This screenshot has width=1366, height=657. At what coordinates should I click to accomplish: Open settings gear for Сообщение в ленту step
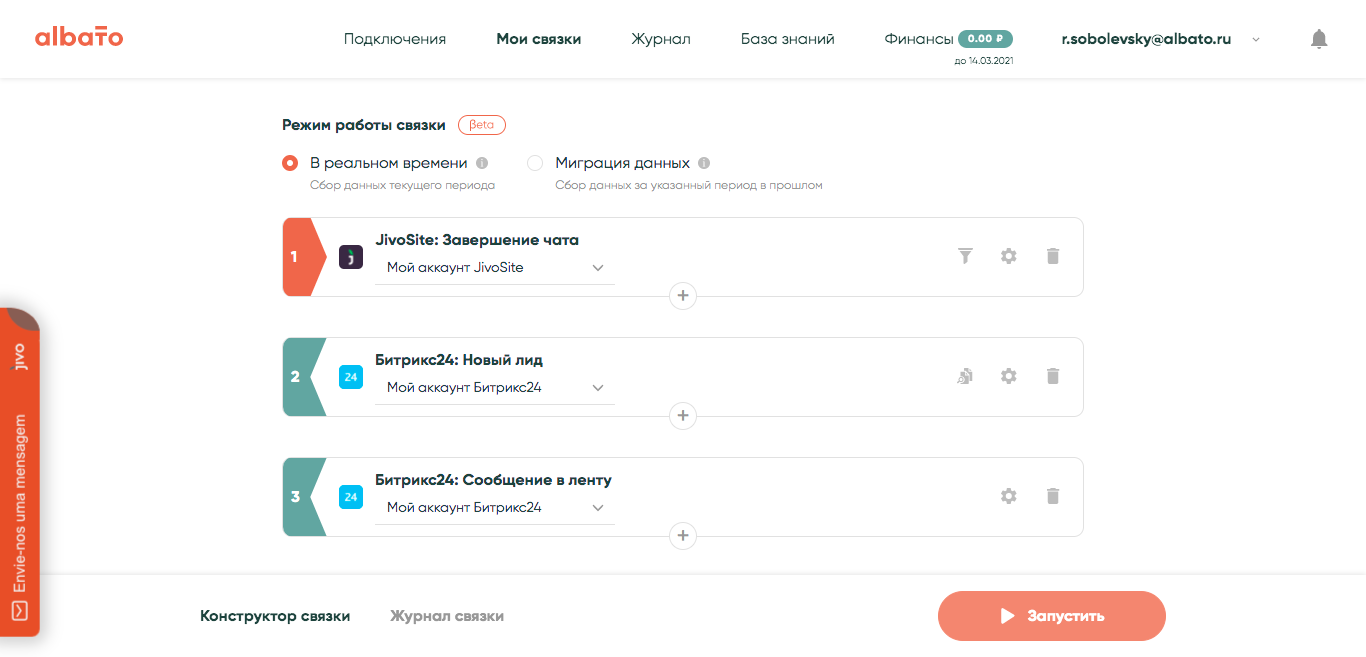tap(1009, 496)
